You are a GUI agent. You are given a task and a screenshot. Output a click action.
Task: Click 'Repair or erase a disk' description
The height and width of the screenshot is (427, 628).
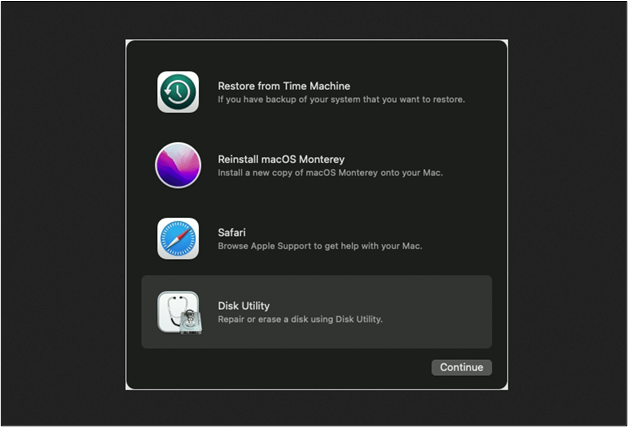pyautogui.click(x=300, y=319)
